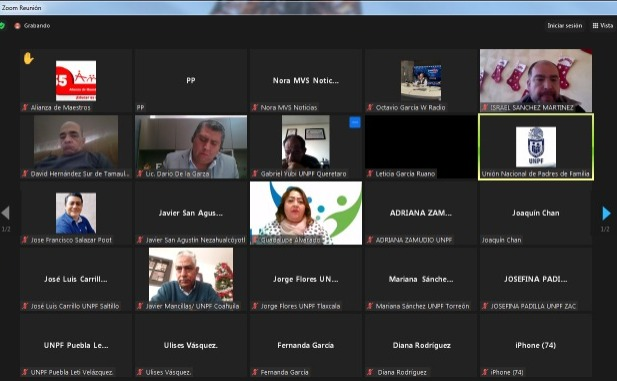Select the Unión Nacional de Padres de Familia tile

(x=536, y=147)
